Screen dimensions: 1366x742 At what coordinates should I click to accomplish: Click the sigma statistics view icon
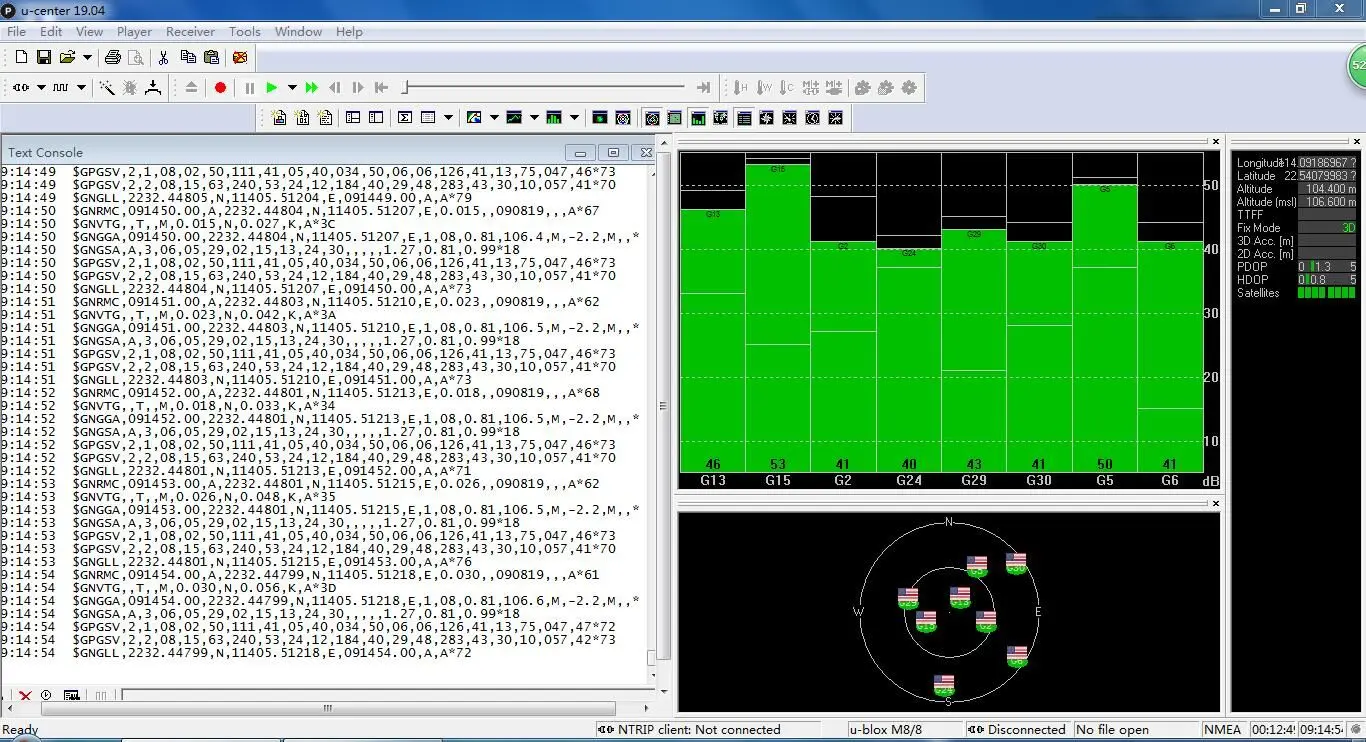(x=405, y=118)
